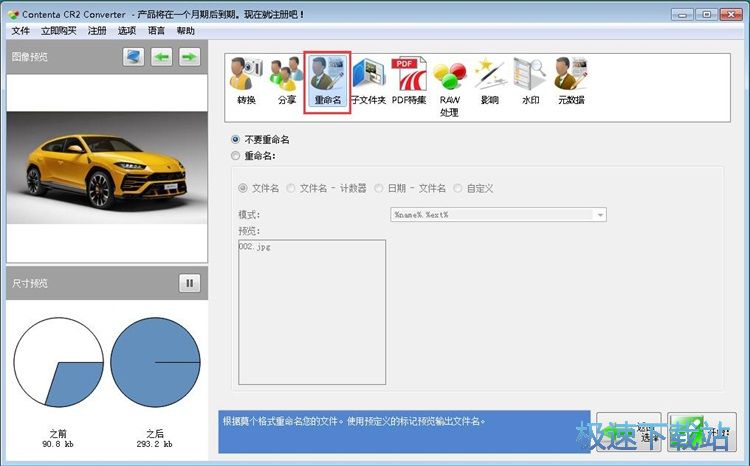Close the Contenta CR2 Converter window
Image resolution: width=750 pixels, height=466 pixels.
731,14
